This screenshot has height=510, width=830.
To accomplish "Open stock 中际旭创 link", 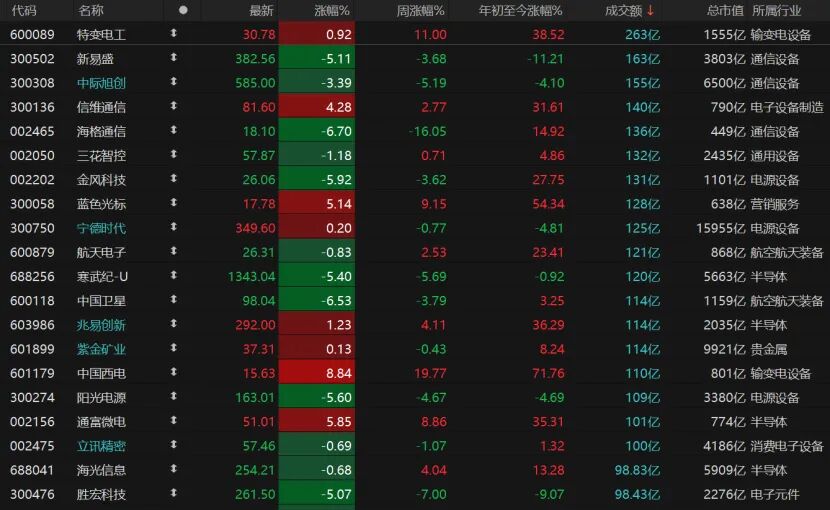I will (x=101, y=83).
